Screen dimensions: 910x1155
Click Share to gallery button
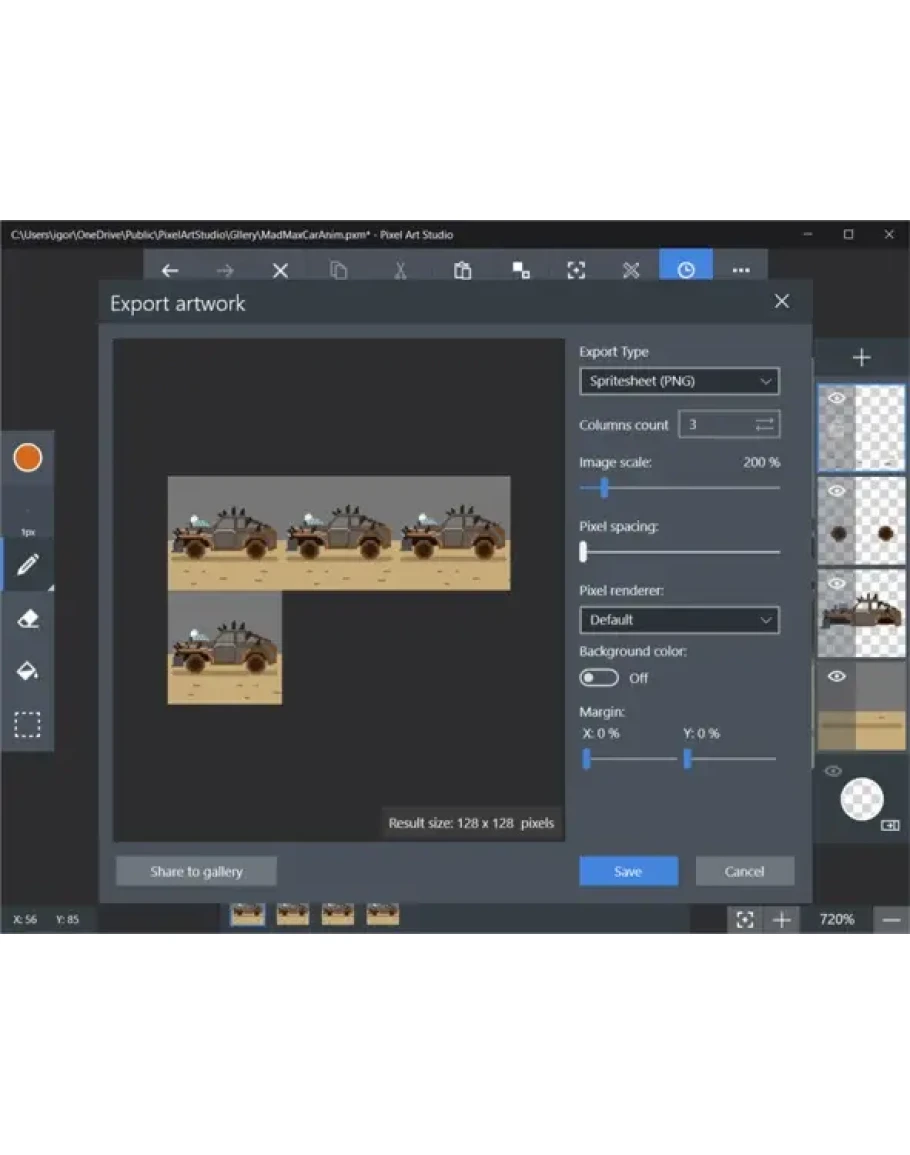(196, 871)
